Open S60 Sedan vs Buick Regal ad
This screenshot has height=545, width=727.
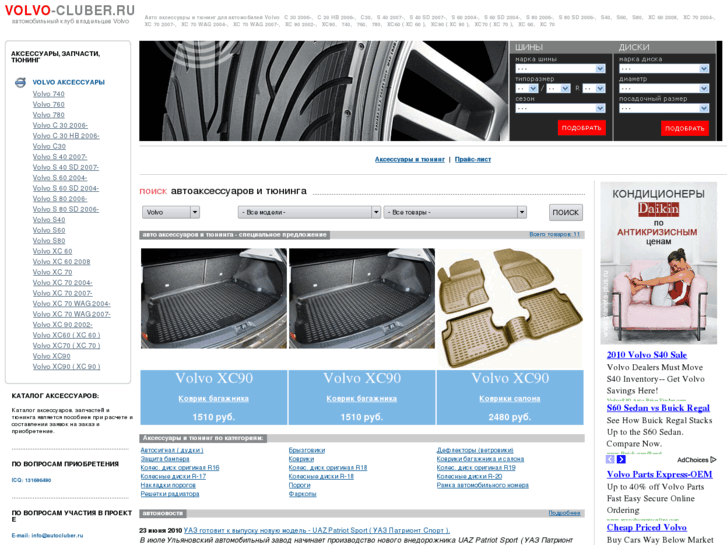point(658,408)
